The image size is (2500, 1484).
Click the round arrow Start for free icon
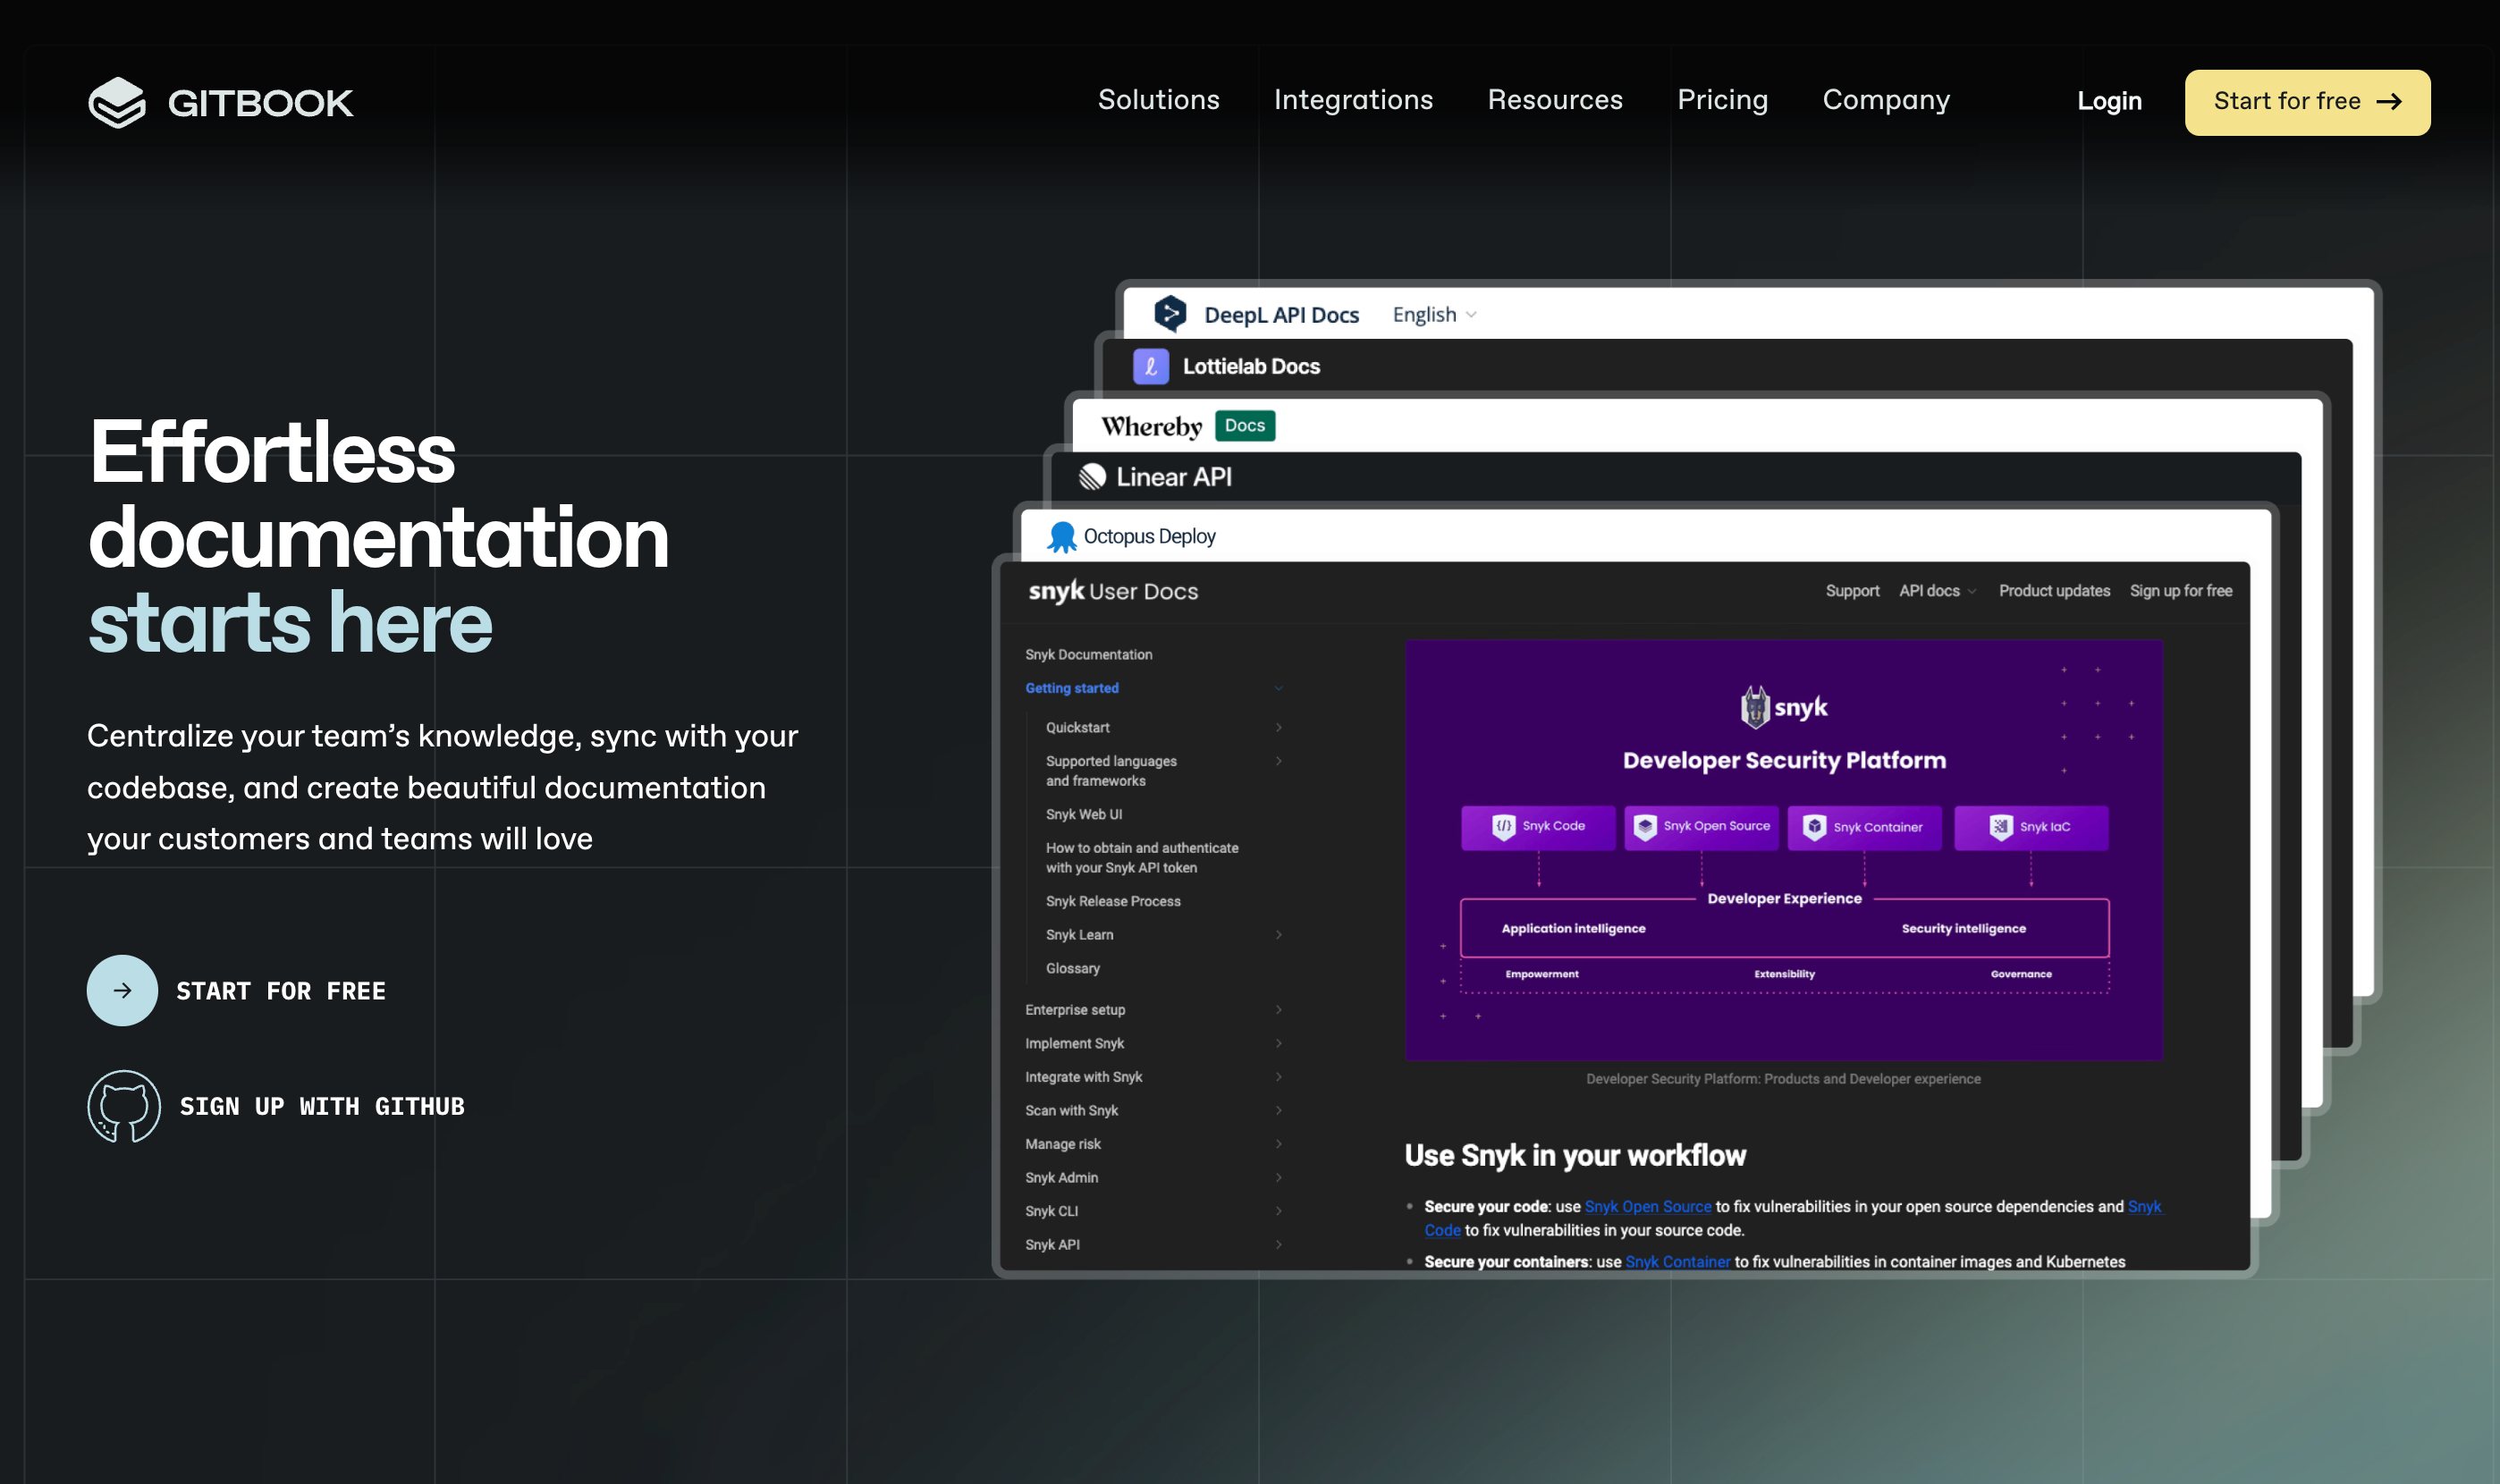pos(122,990)
